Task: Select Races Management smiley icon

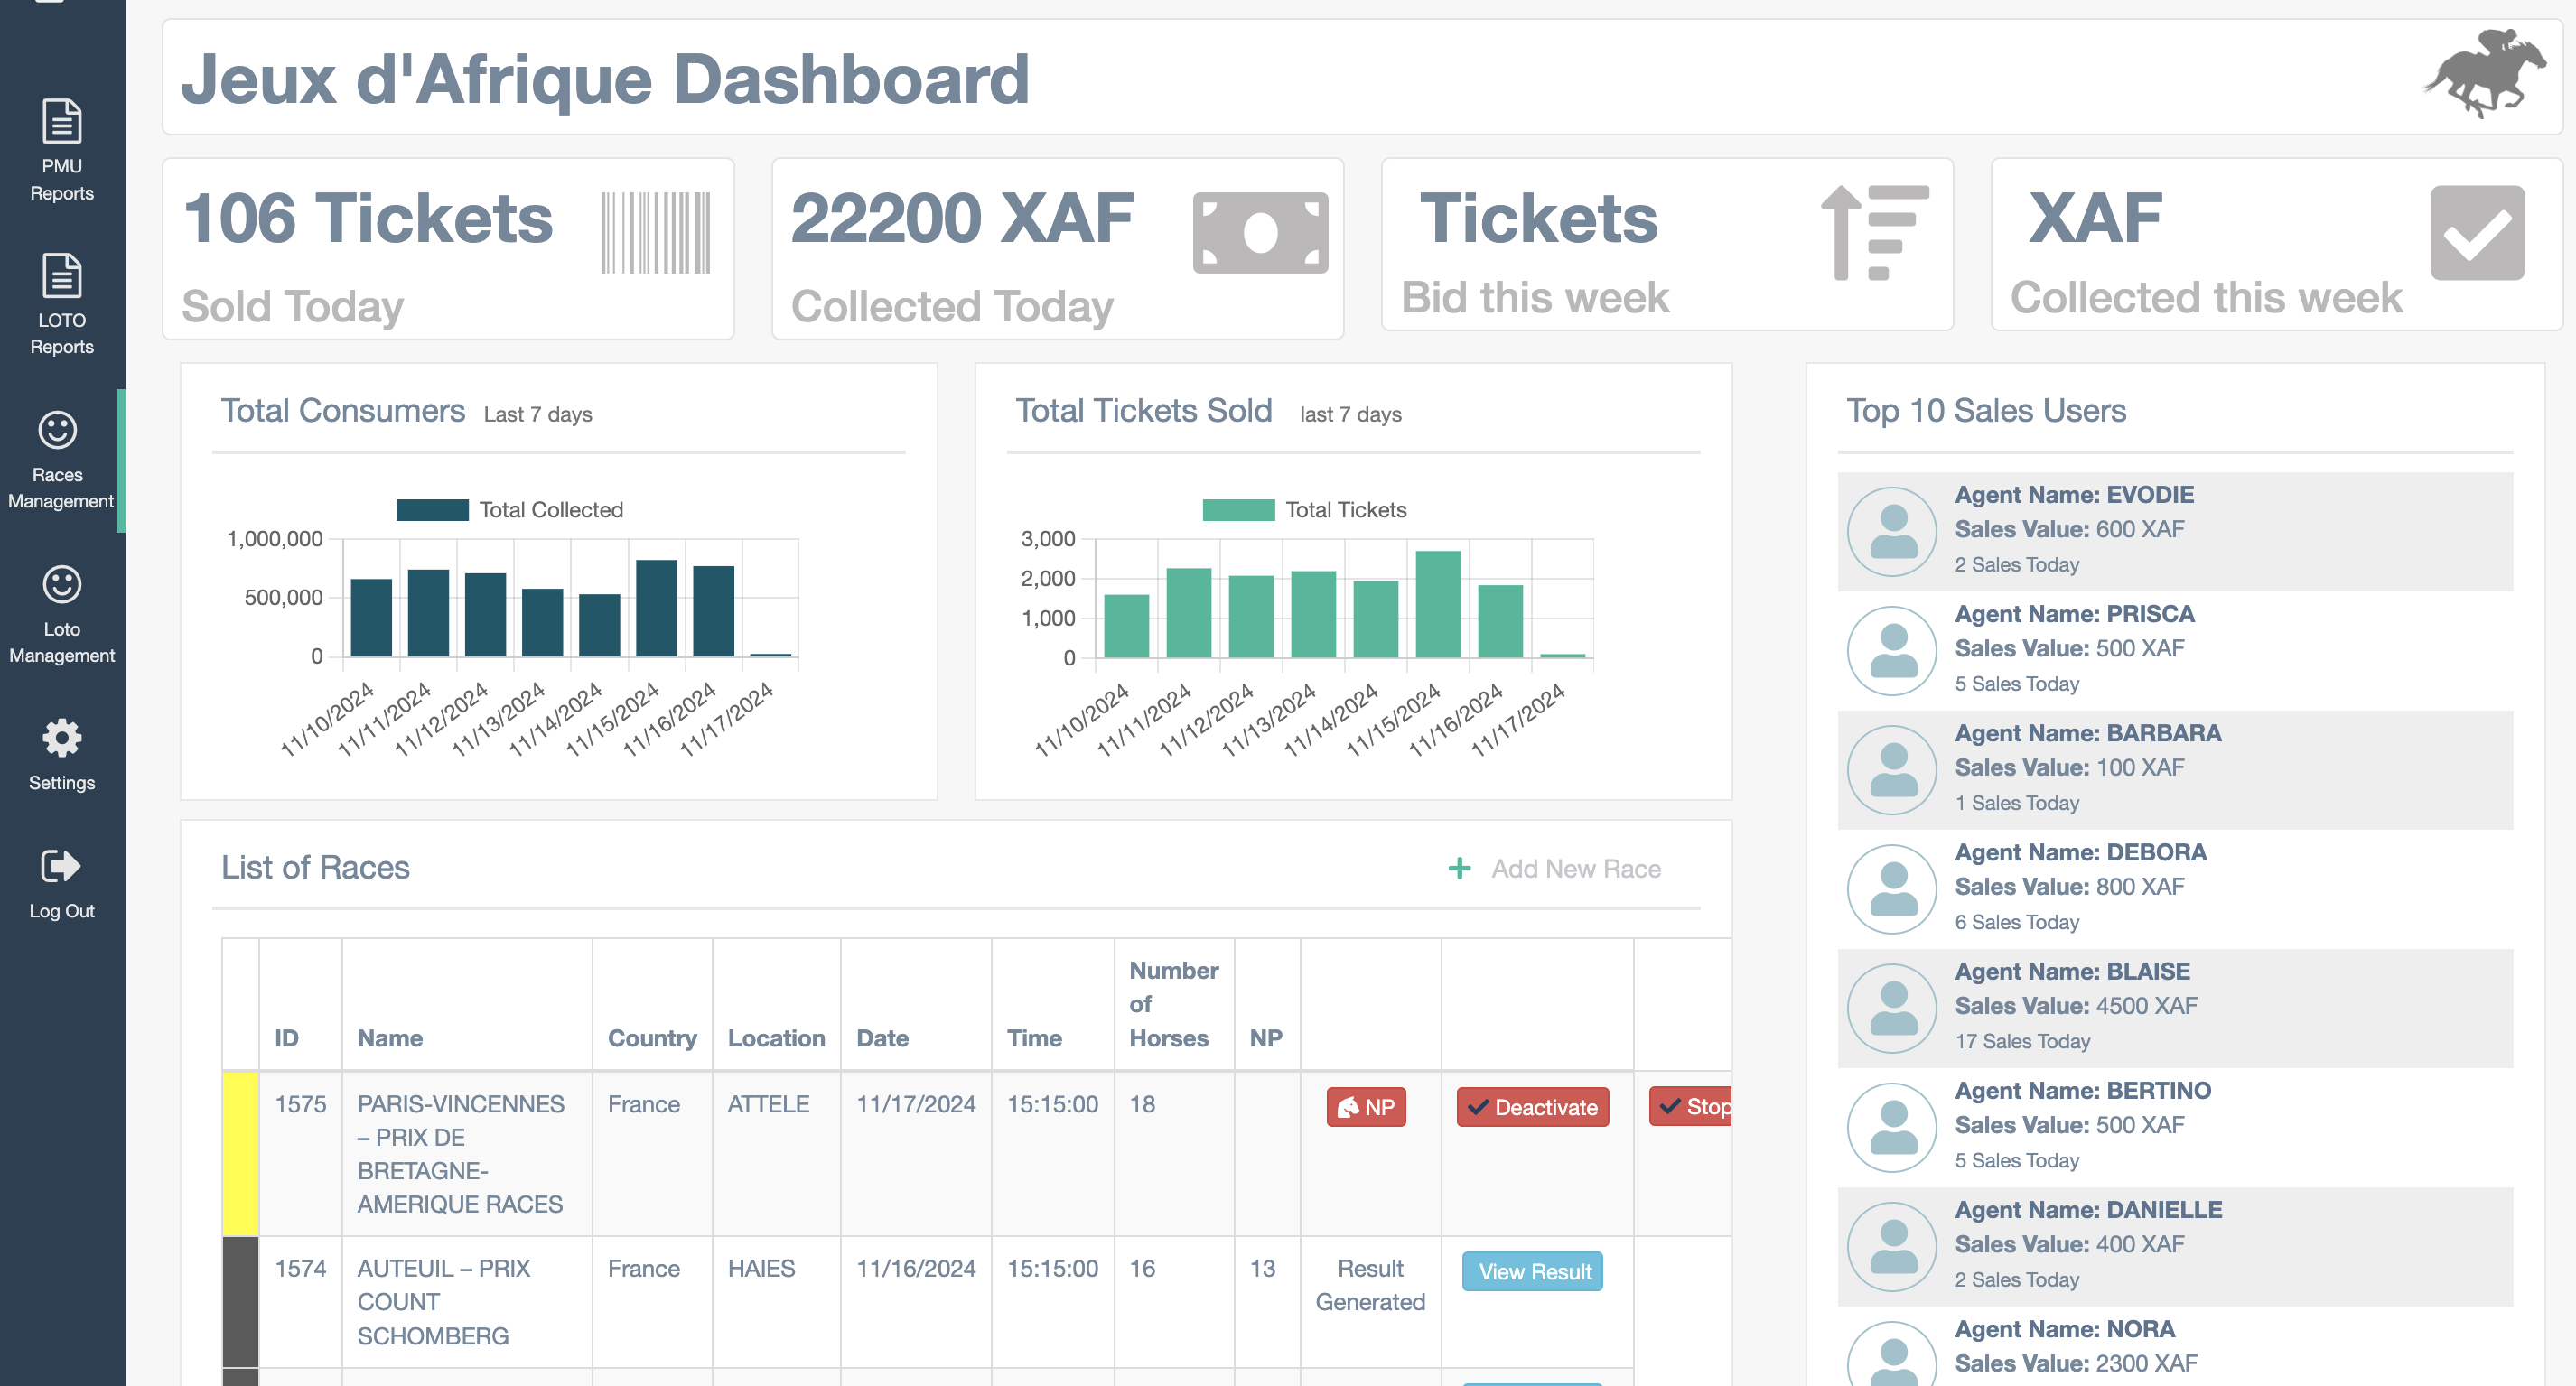Action: tap(57, 431)
